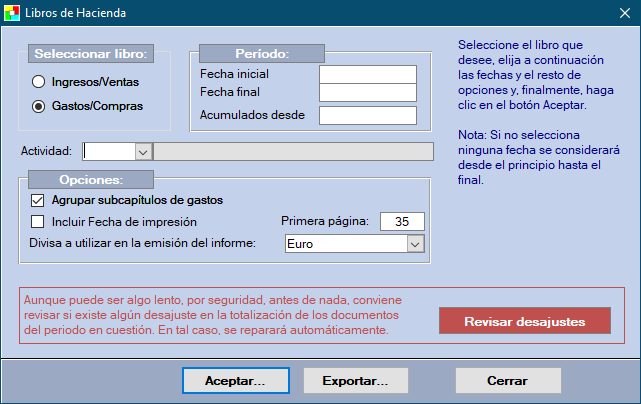Enable Incluir Fecha de impresión checkbox
This screenshot has width=641, height=404.
[39, 221]
